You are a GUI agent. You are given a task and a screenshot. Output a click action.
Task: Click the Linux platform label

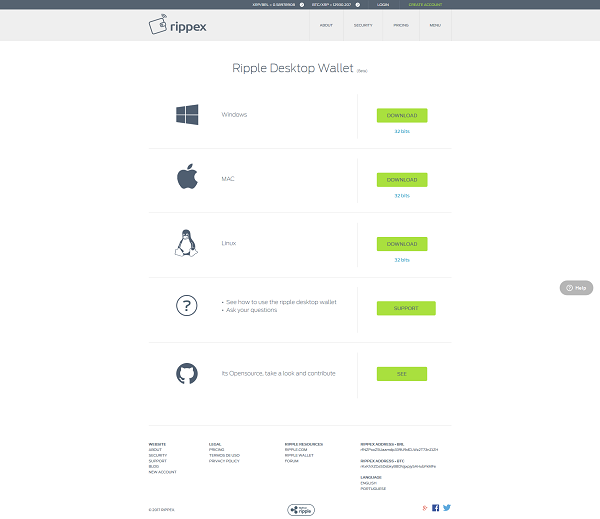(229, 243)
